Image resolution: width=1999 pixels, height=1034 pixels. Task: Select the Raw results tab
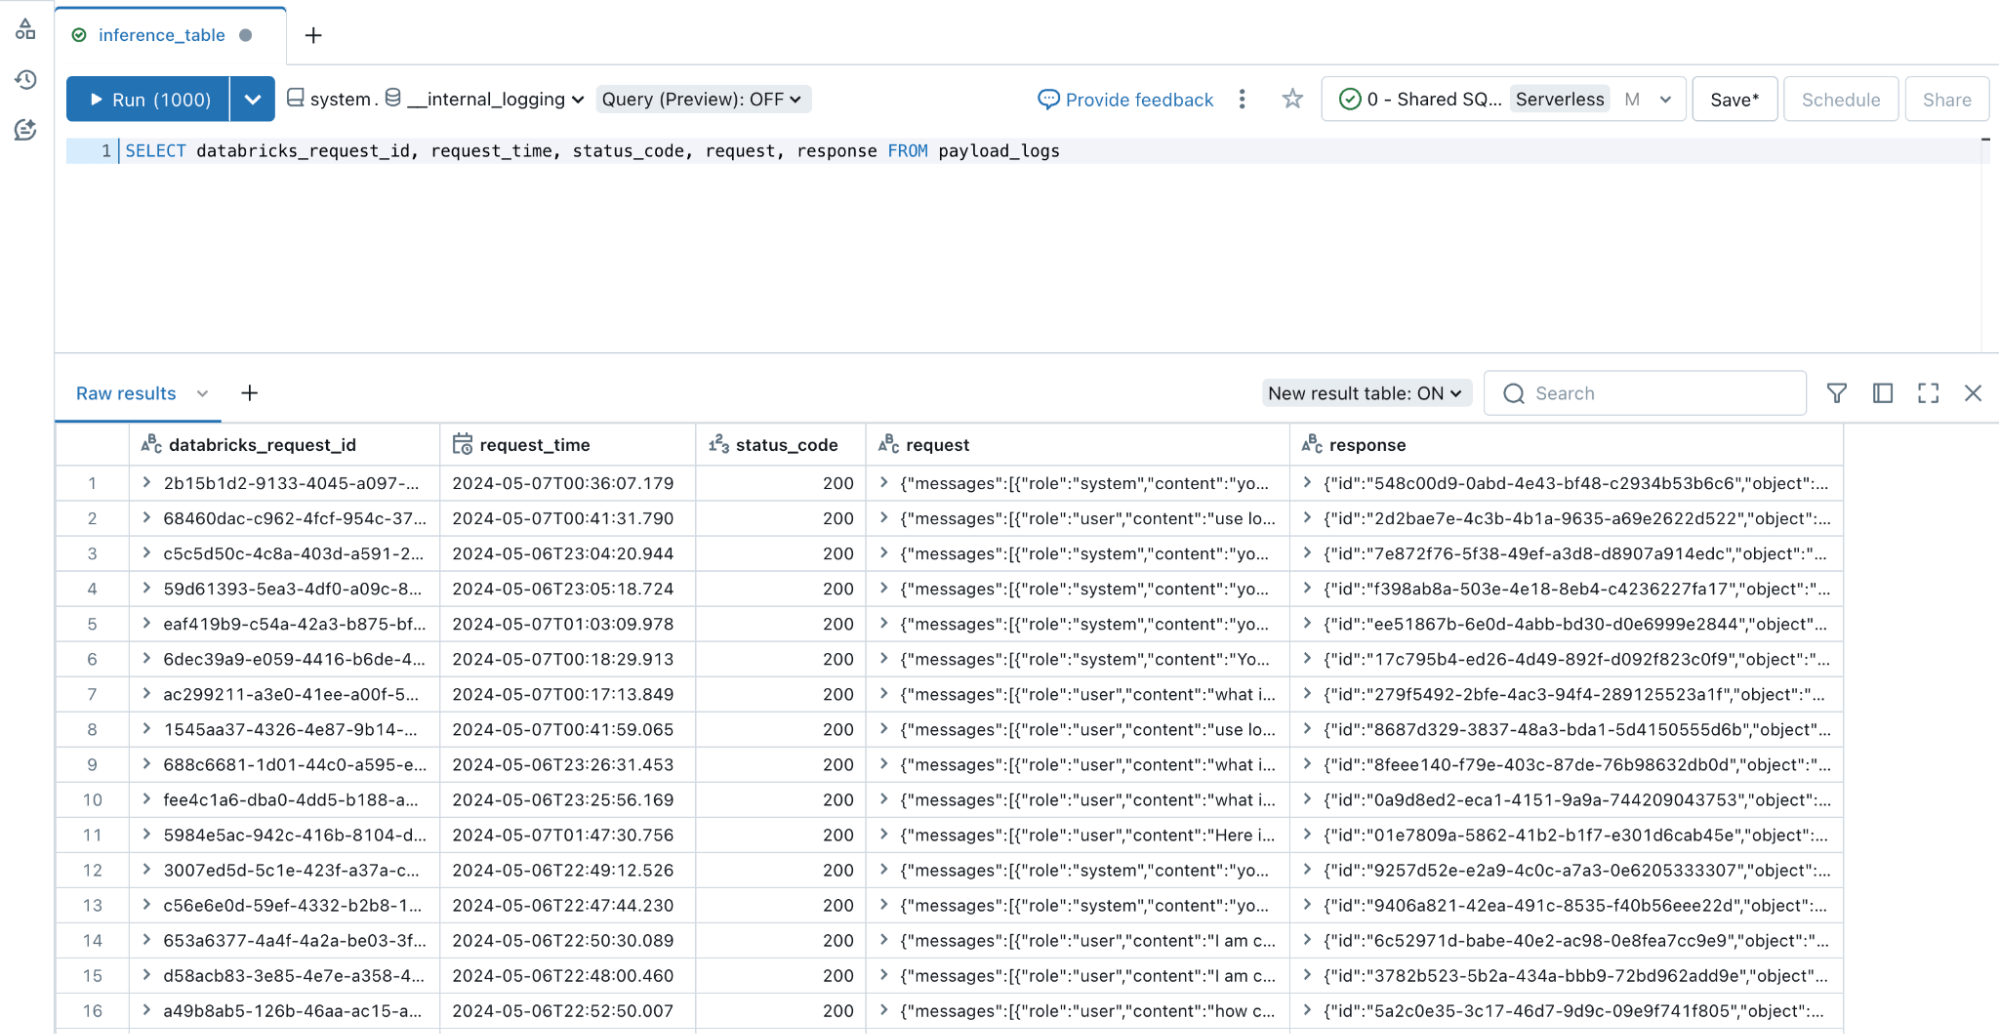126,393
